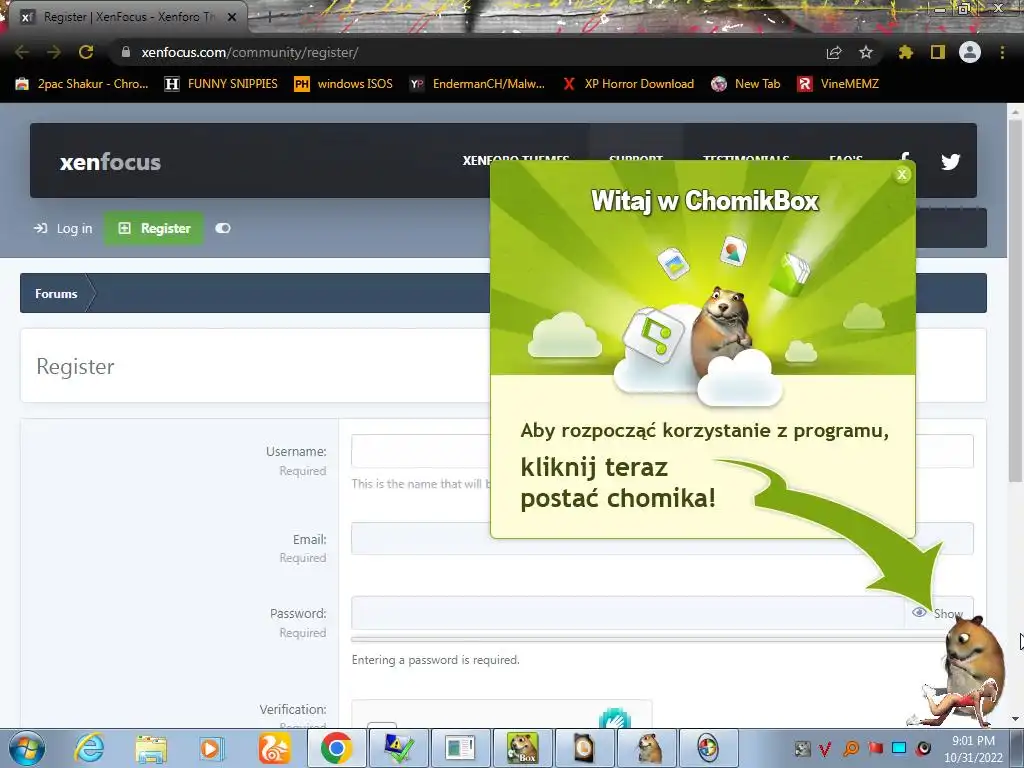Open Chrome three-dot menu
The height and width of the screenshot is (768, 1024).
[1002, 52]
